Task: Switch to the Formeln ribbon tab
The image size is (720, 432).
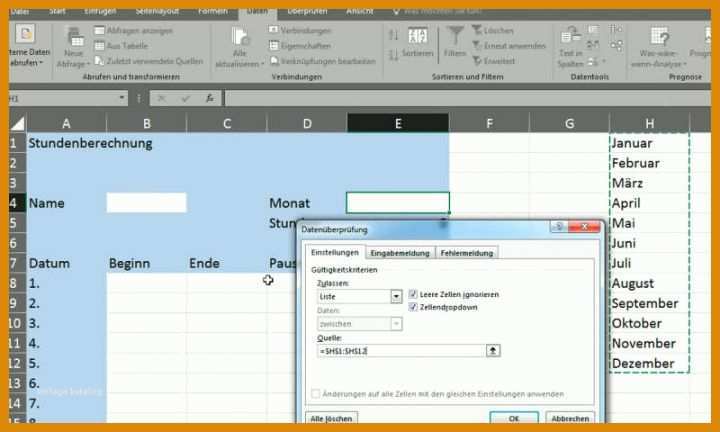Action: click(x=213, y=11)
